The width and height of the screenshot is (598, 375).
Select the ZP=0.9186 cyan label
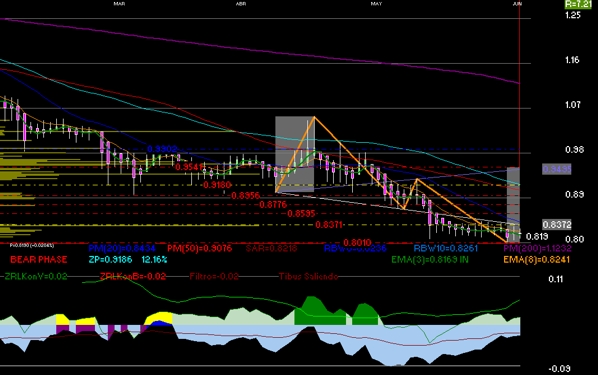[x=110, y=260]
